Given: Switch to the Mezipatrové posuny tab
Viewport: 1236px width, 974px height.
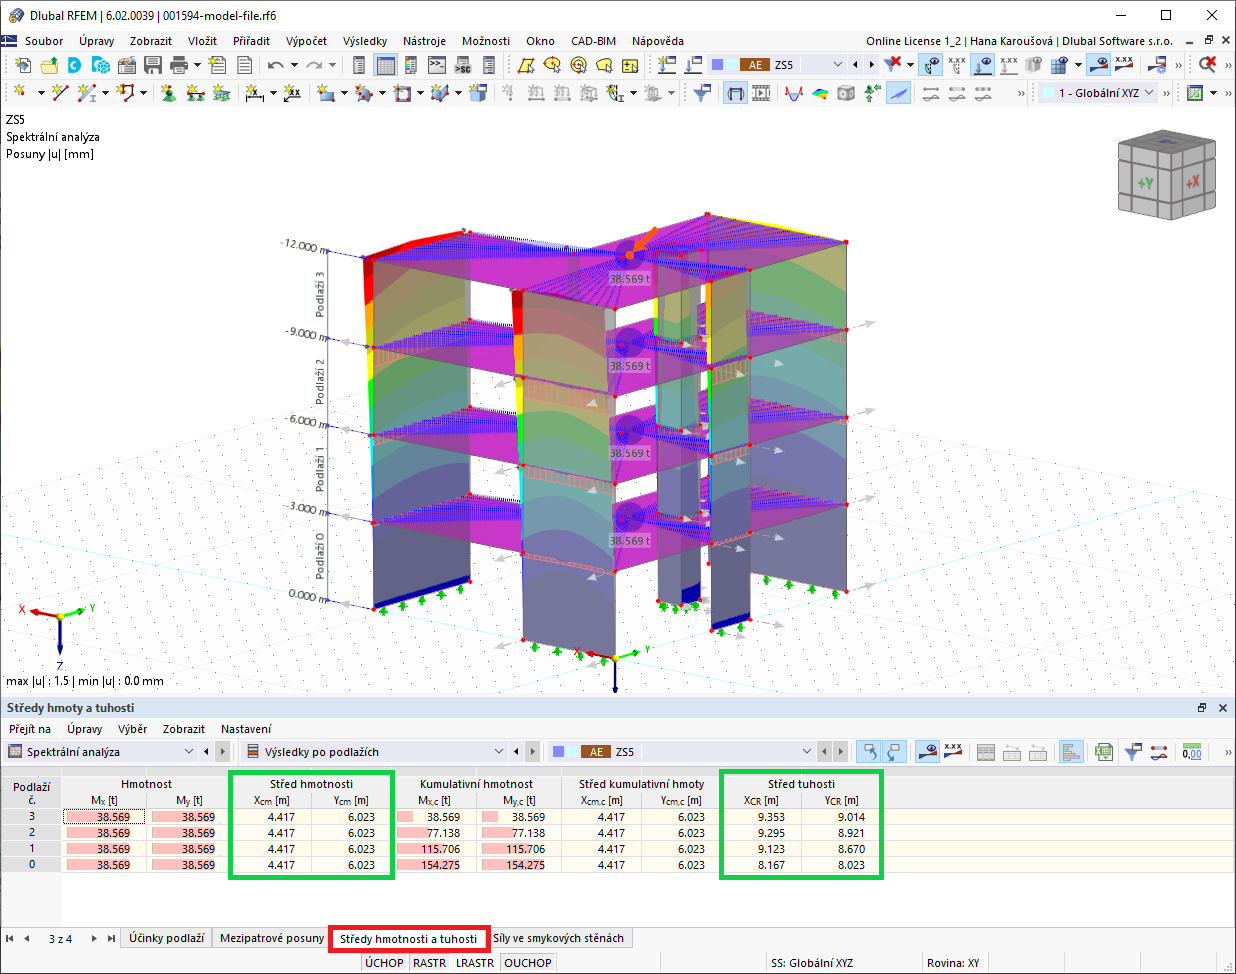Looking at the screenshot, I should point(272,938).
